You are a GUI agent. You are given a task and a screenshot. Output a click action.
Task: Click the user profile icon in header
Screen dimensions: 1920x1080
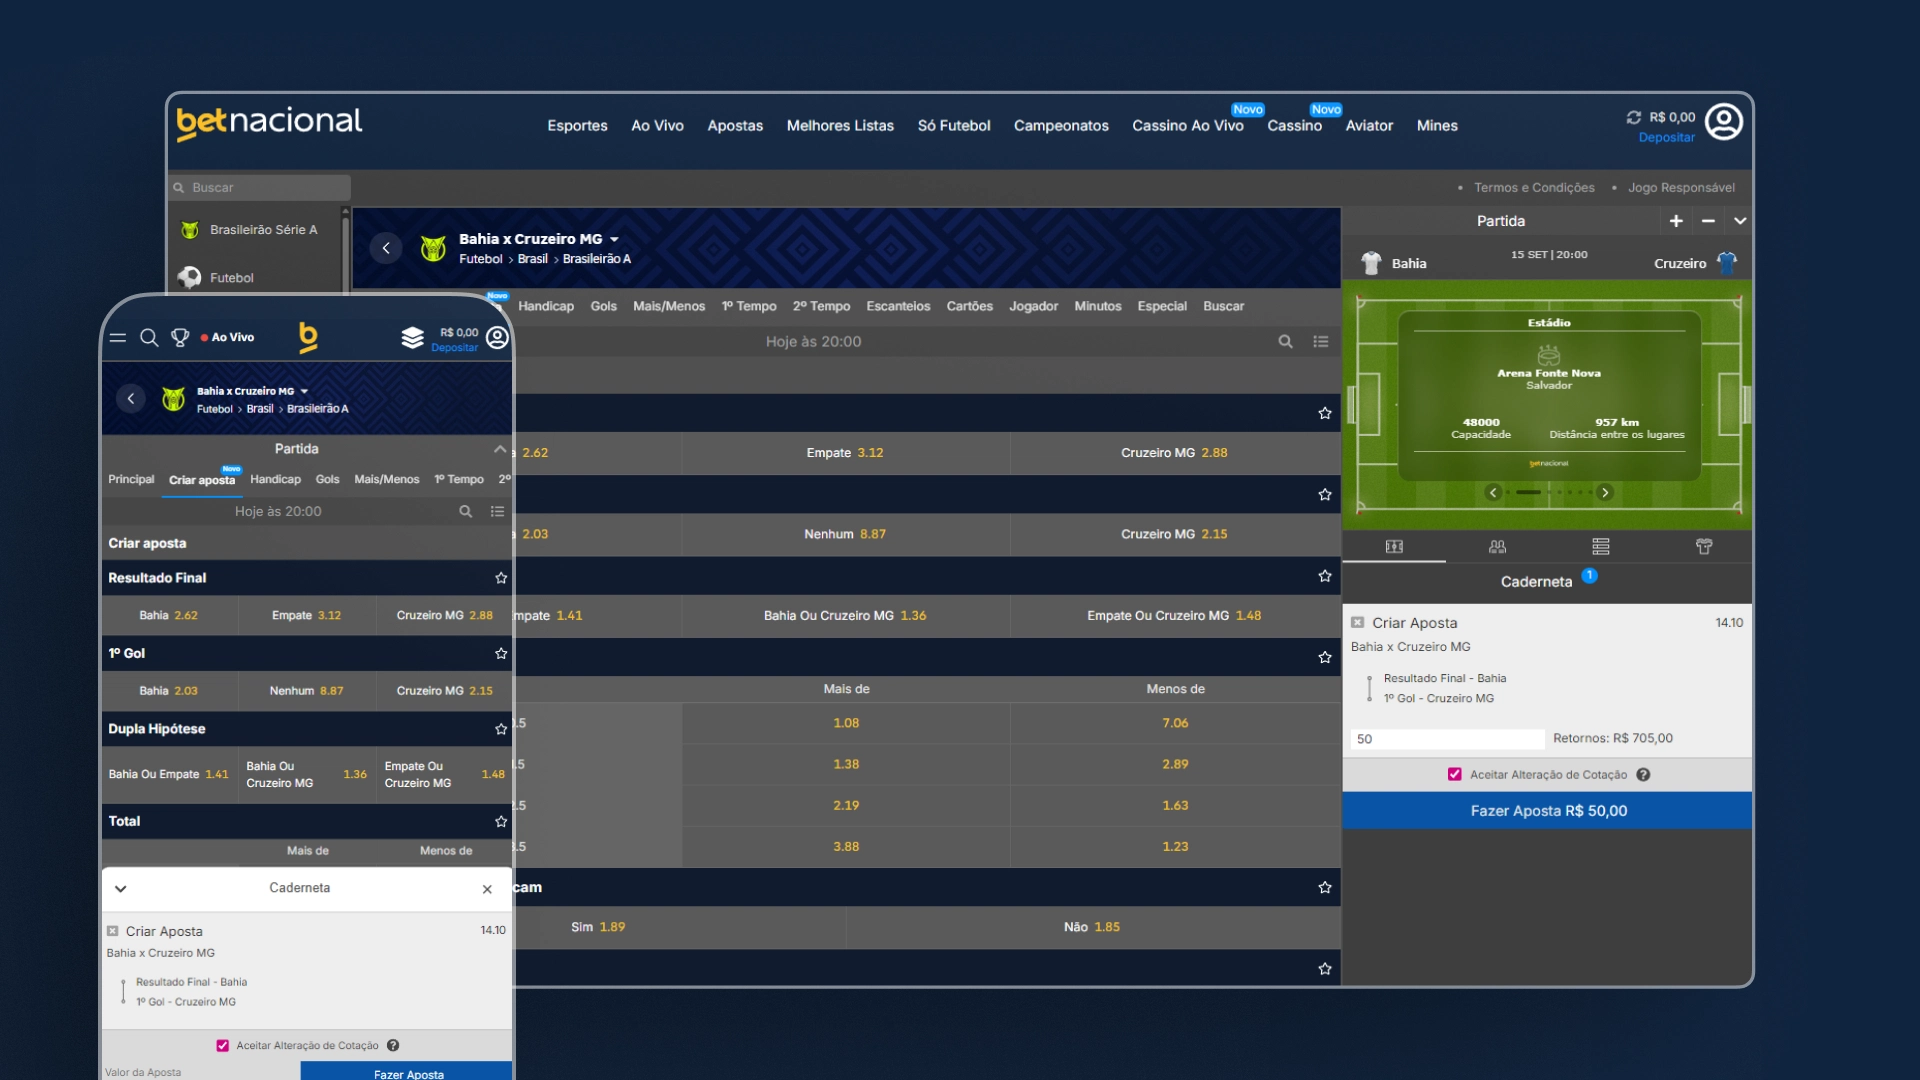pyautogui.click(x=1723, y=122)
